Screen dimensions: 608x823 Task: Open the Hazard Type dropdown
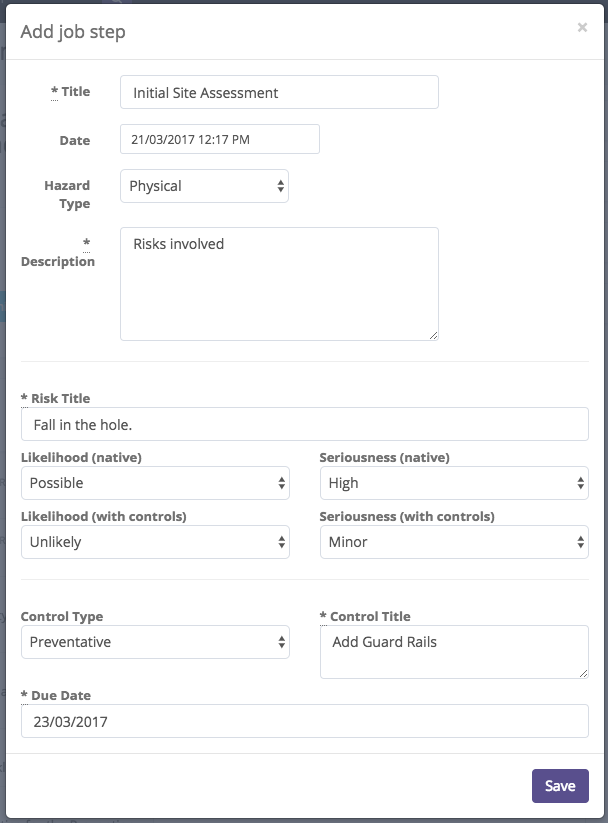(x=204, y=186)
